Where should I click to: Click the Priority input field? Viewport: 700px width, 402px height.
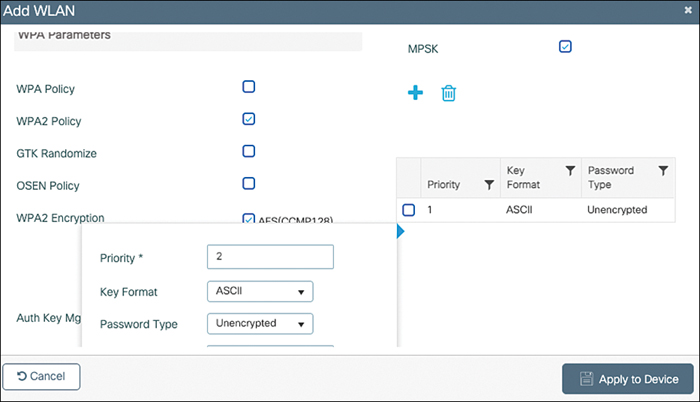coord(269,257)
